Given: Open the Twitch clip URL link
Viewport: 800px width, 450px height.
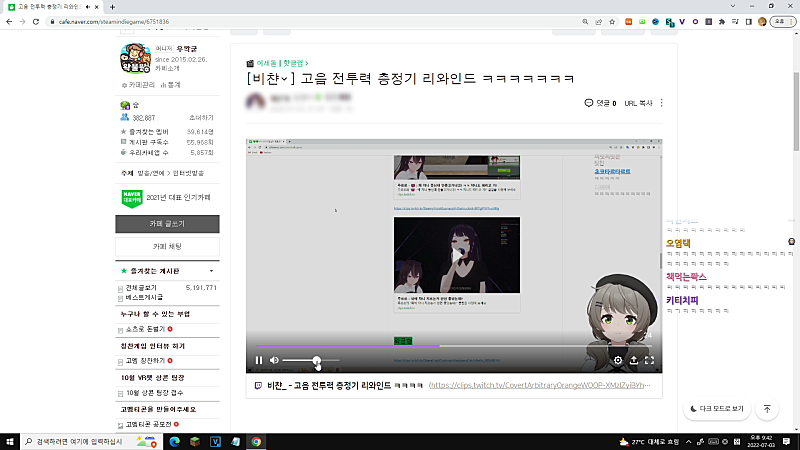Looking at the screenshot, I should pos(540,385).
